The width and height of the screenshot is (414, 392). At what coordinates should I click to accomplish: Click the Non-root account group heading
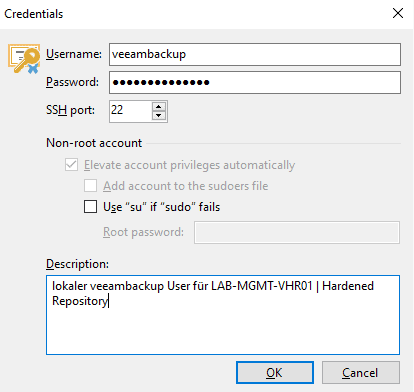(x=94, y=143)
